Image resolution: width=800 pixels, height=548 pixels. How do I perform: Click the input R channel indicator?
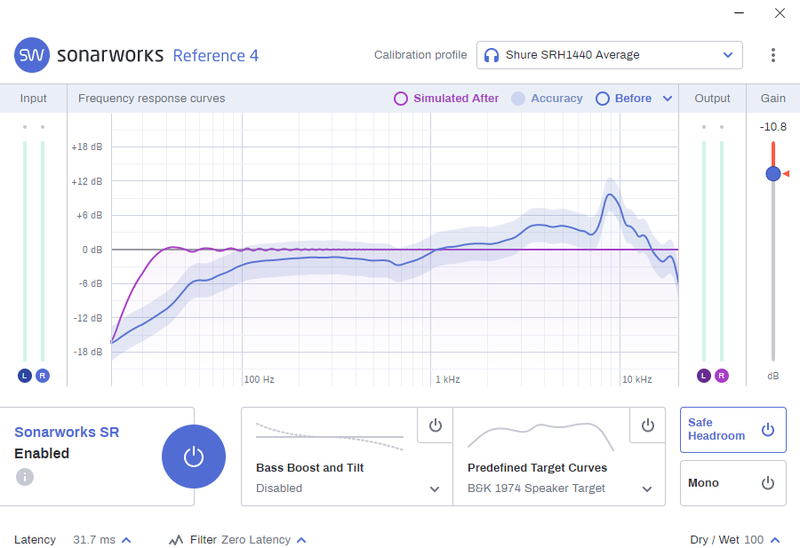(42, 376)
